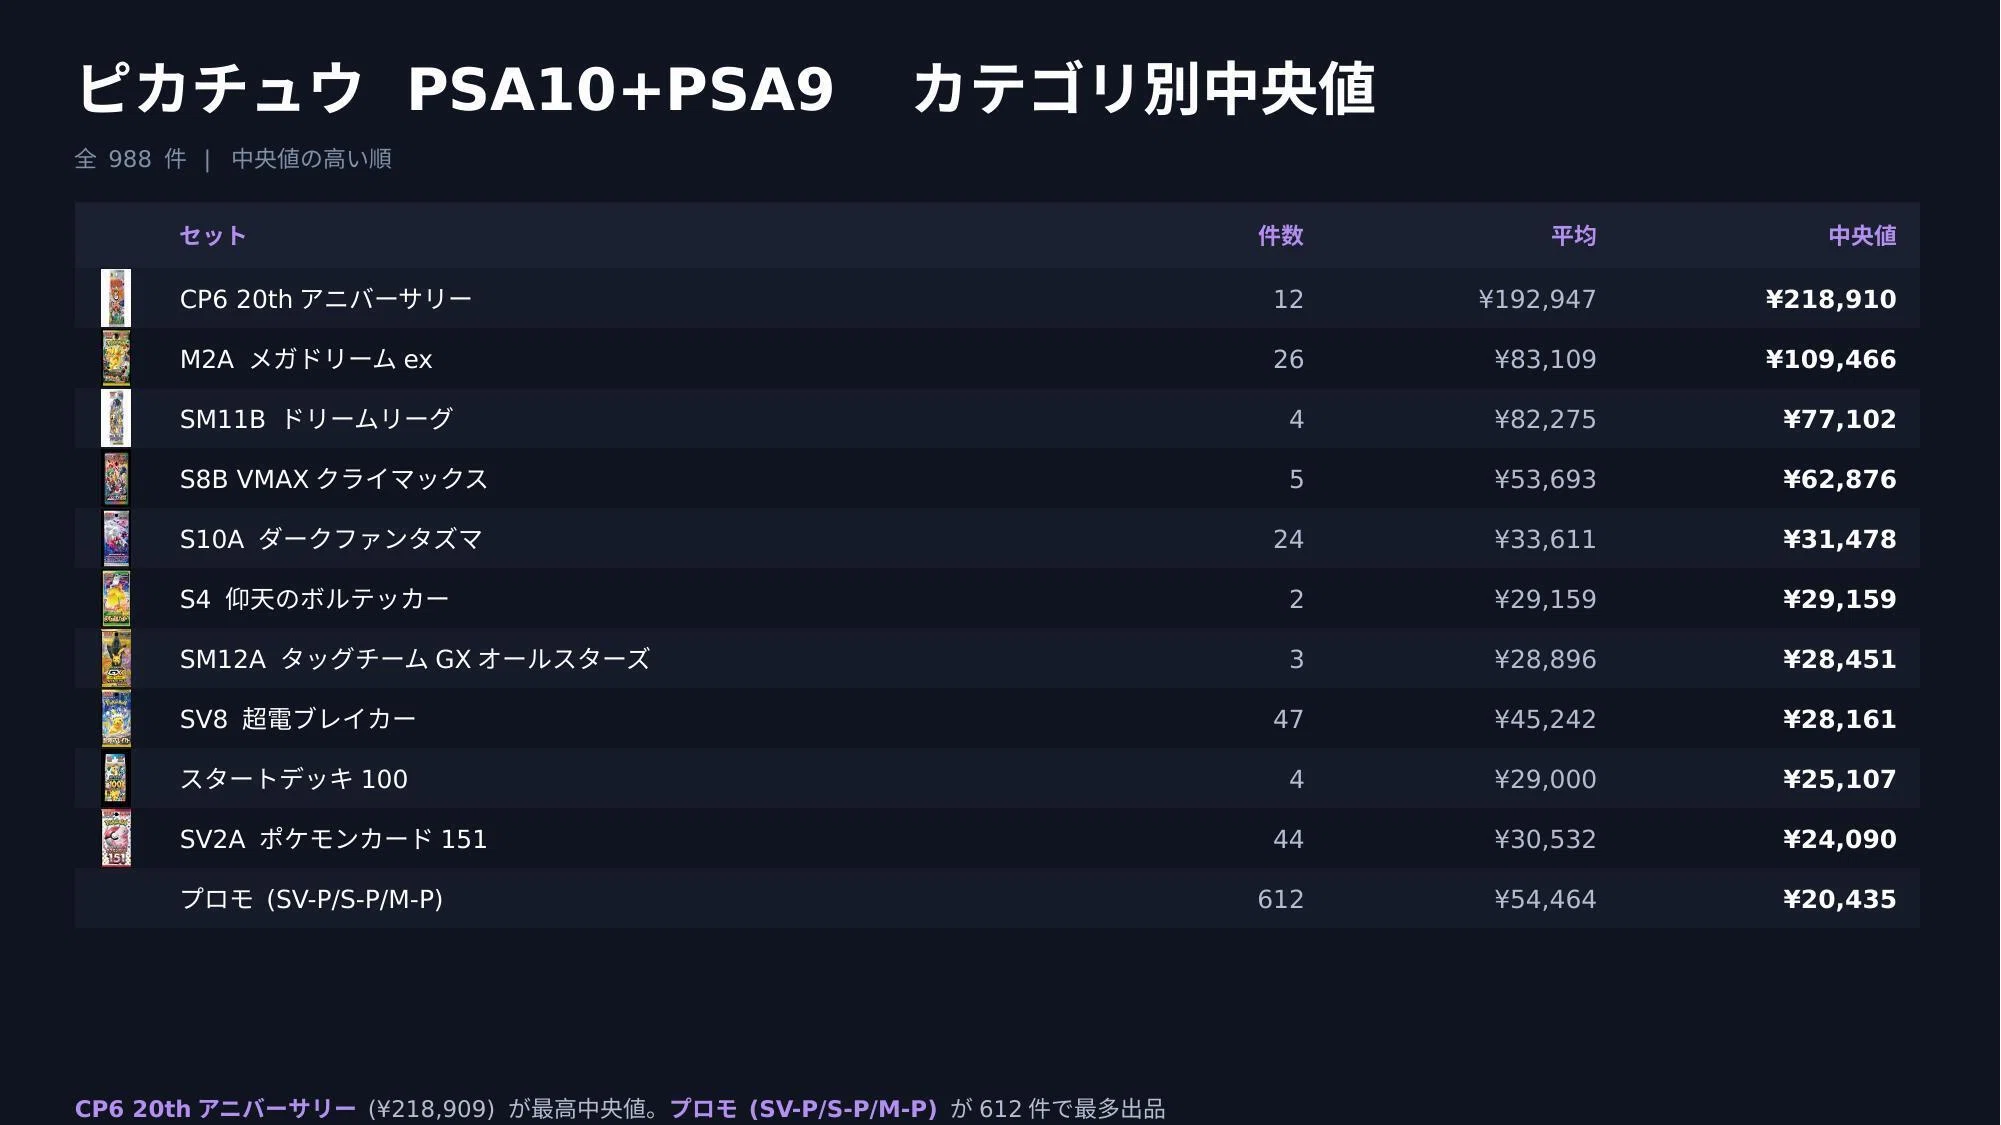Click the S4 仰天のボルテッカー pack image
The height and width of the screenshot is (1125, 2001).
[116, 598]
